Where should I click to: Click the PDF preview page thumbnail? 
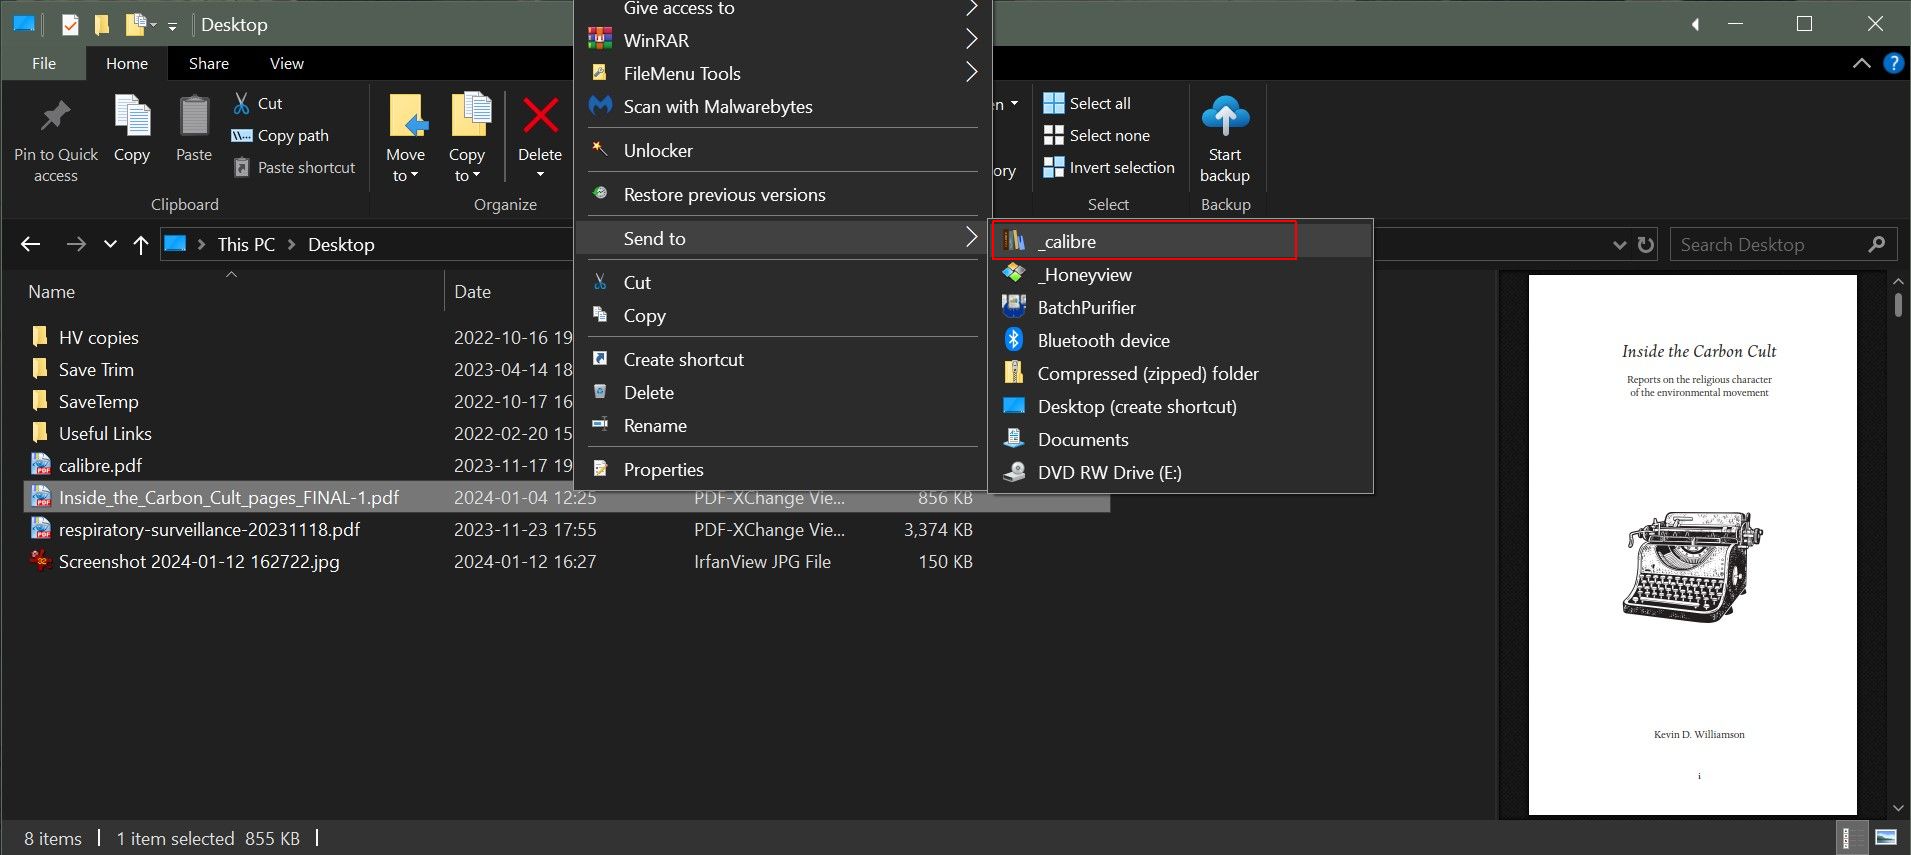[x=1692, y=545]
